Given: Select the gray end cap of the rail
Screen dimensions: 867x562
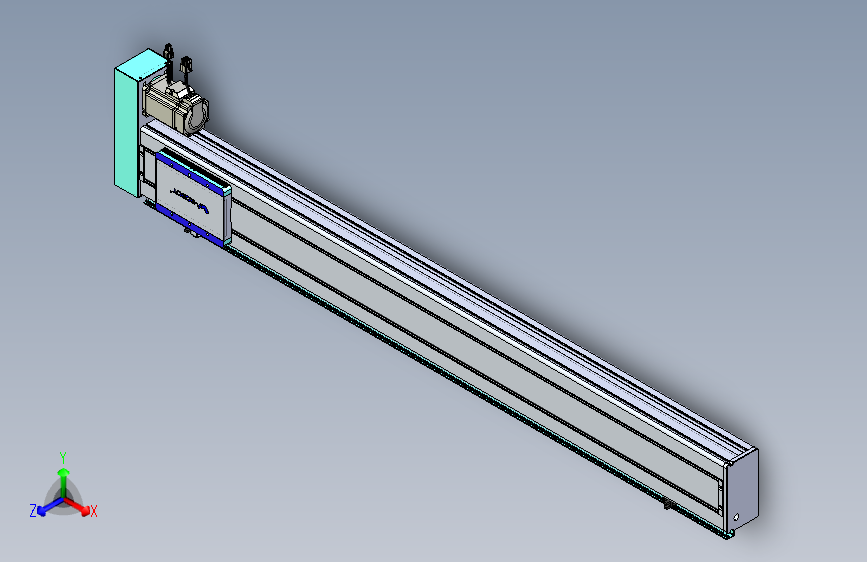Looking at the screenshot, I should (742, 493).
